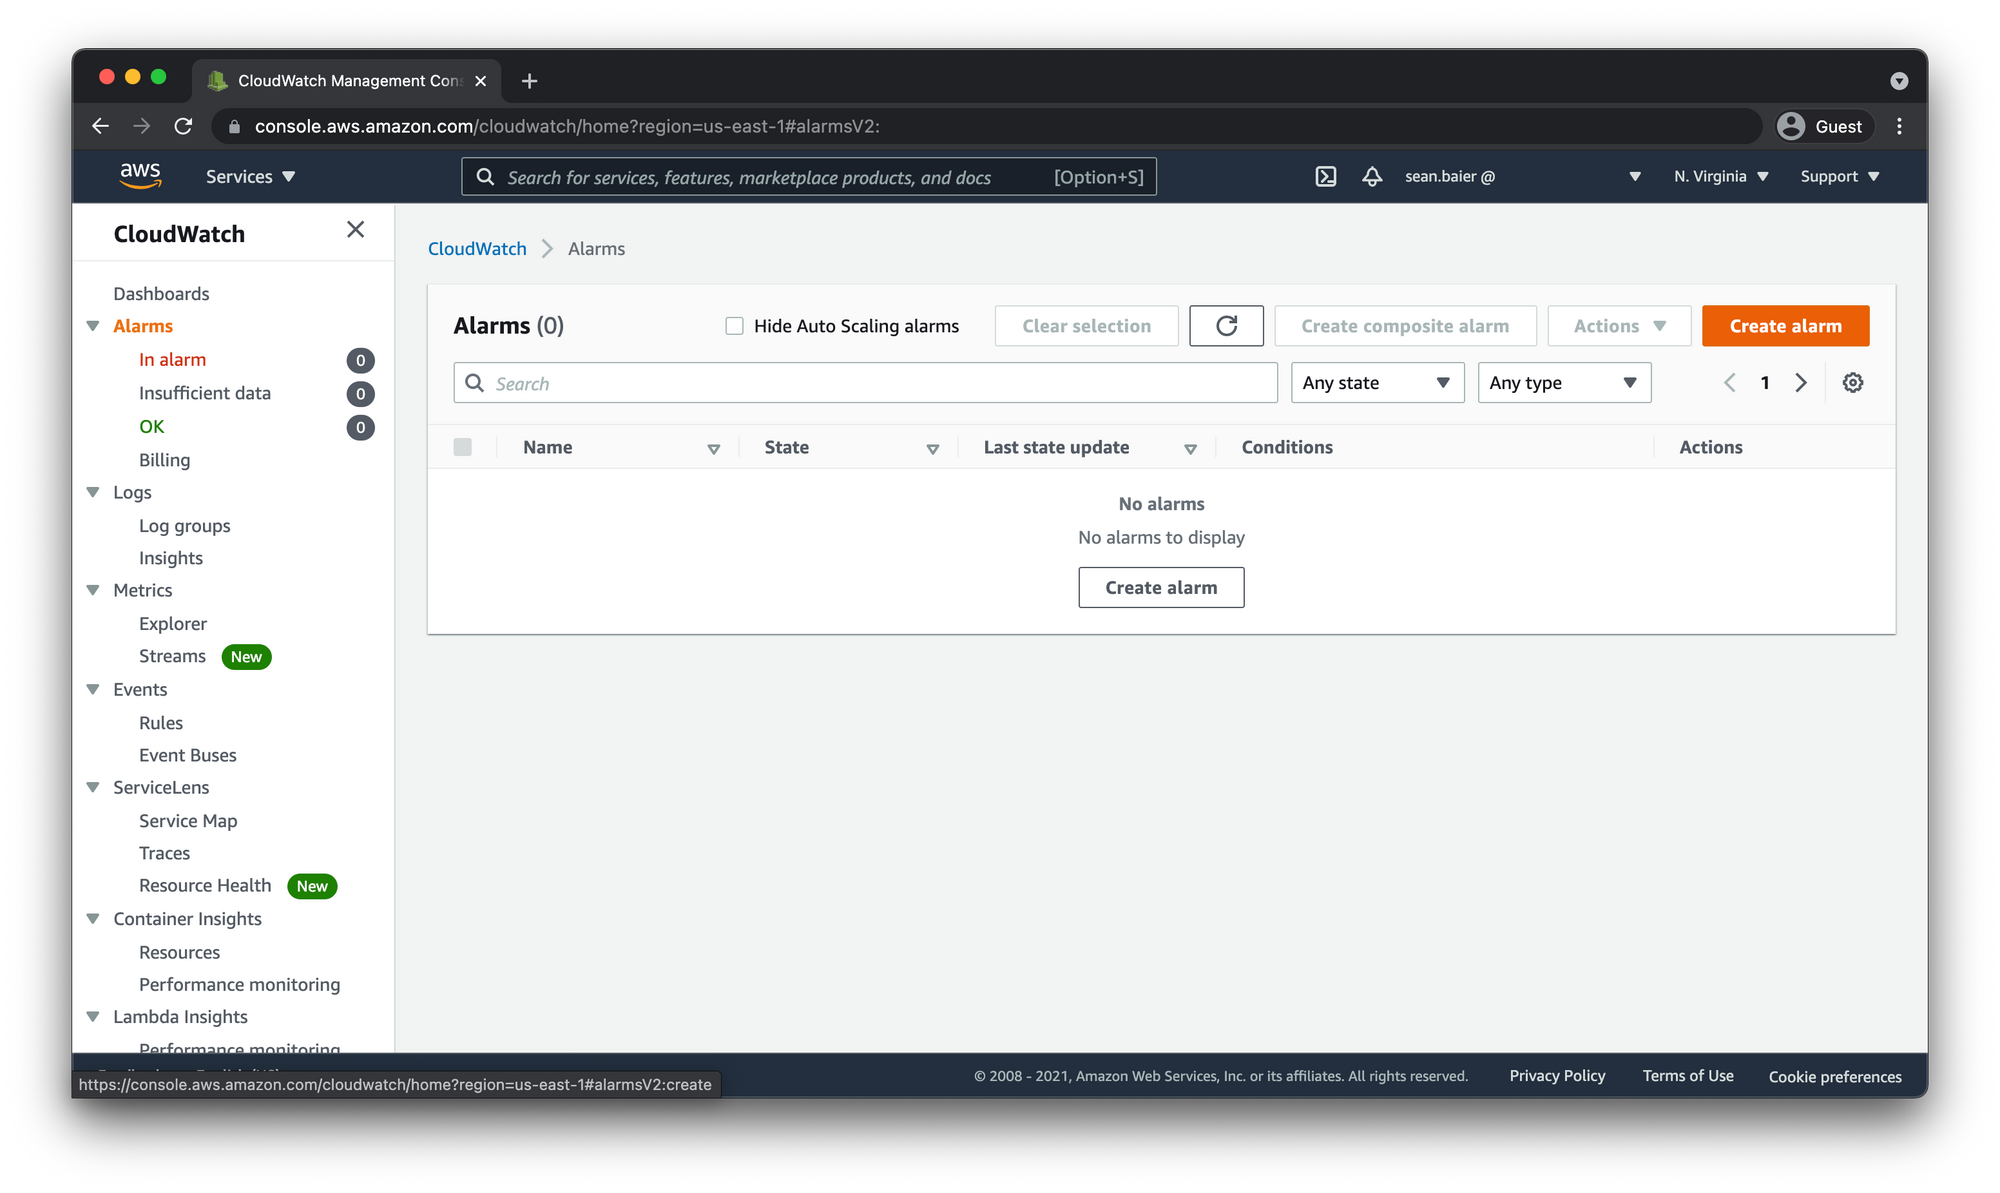This screenshot has width=2000, height=1193.
Task: Click the refresh alarms button
Action: click(x=1226, y=326)
